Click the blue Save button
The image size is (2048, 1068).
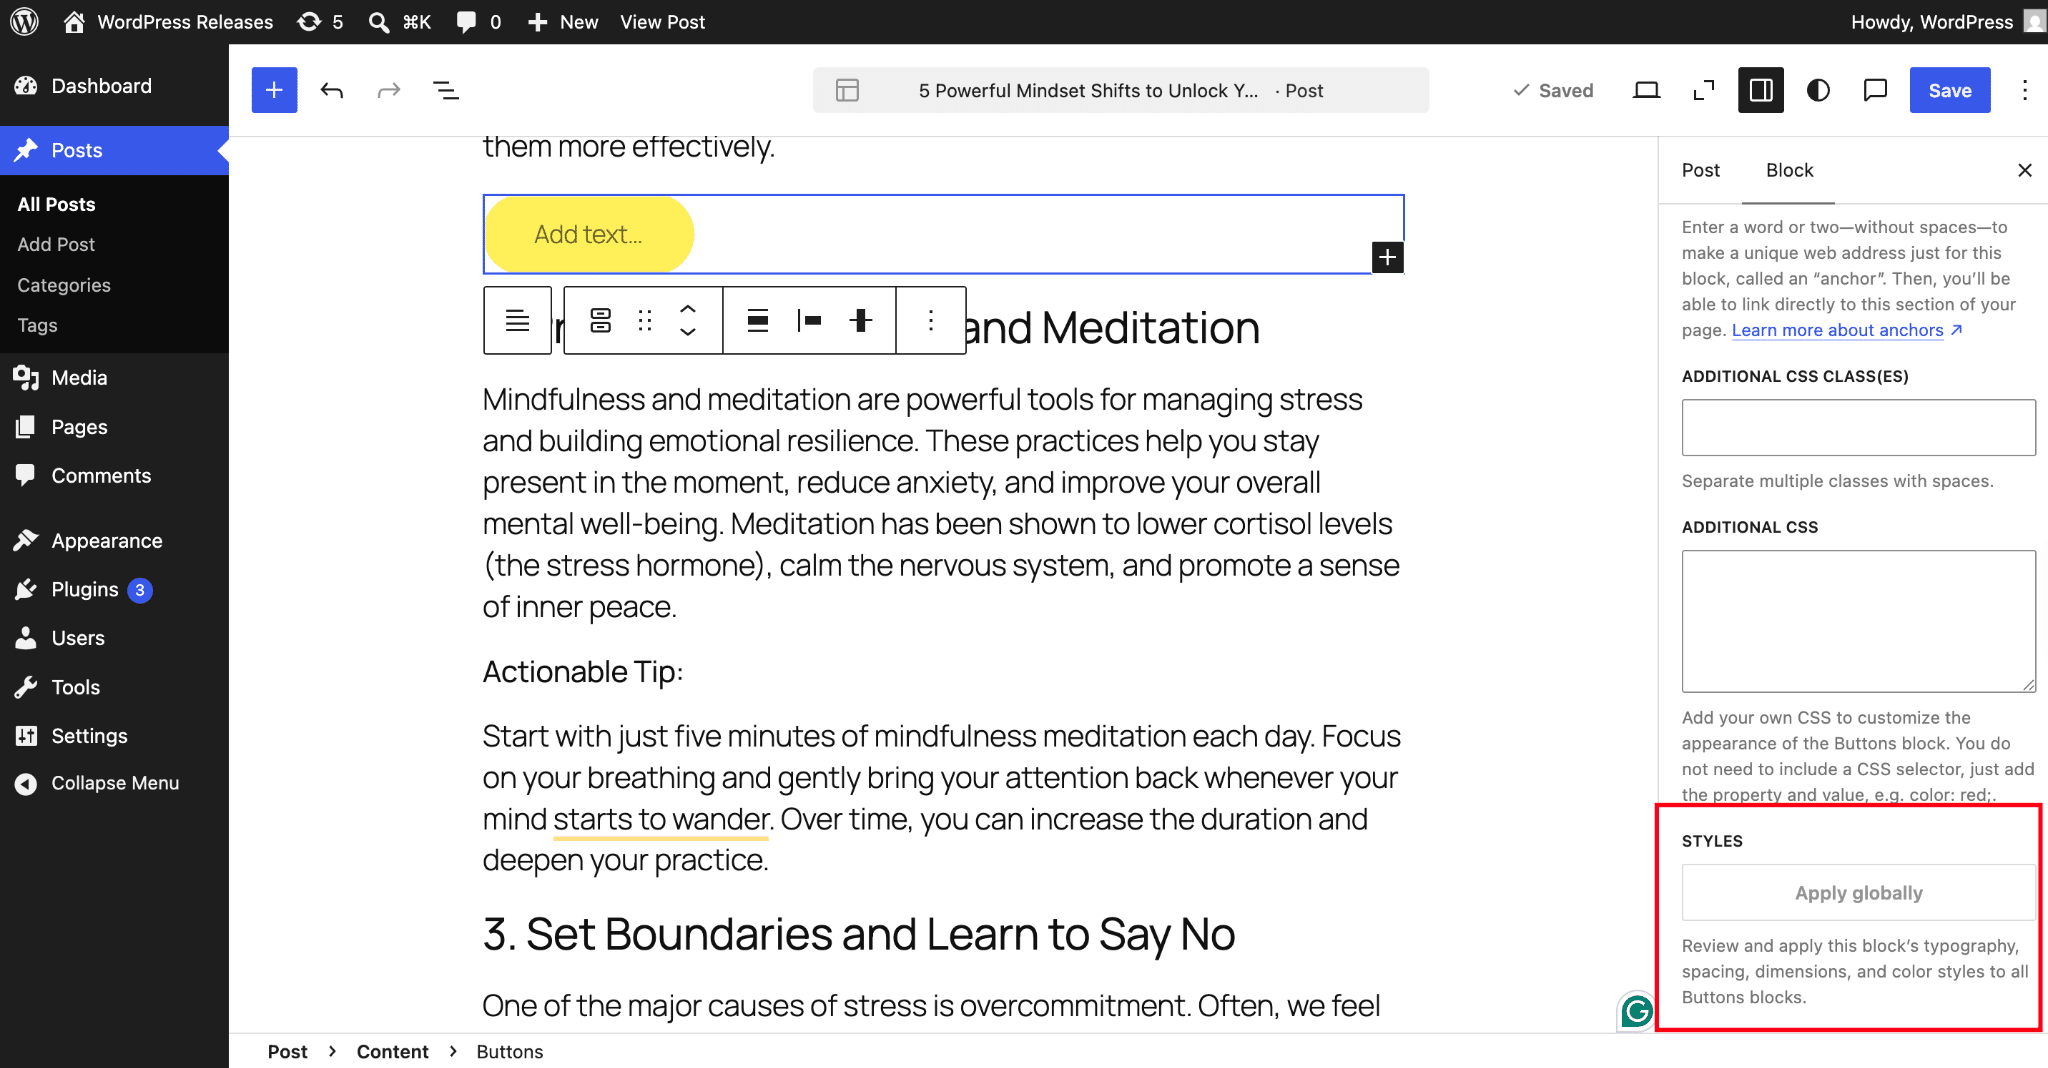1949,90
